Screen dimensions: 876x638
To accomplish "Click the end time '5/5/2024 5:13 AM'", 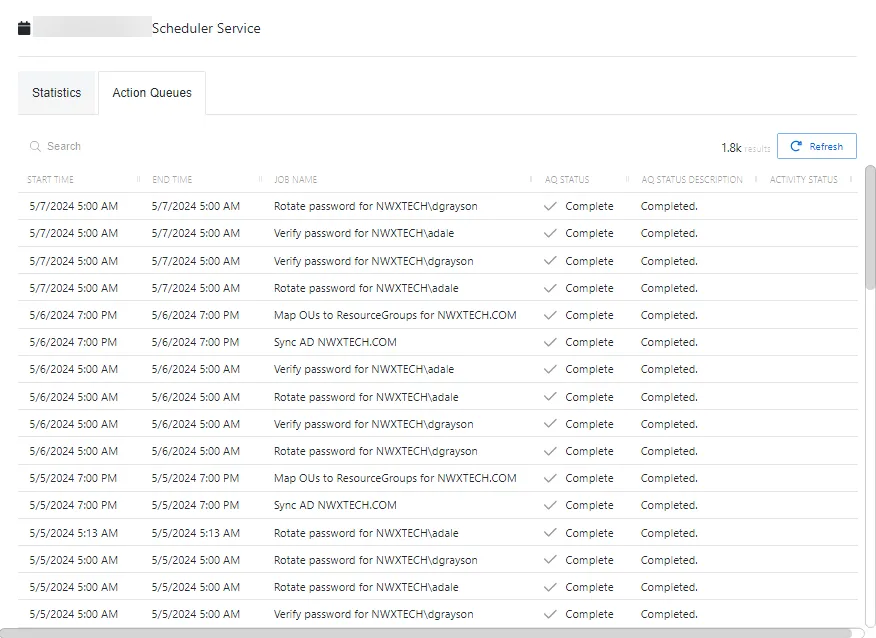I will (196, 533).
